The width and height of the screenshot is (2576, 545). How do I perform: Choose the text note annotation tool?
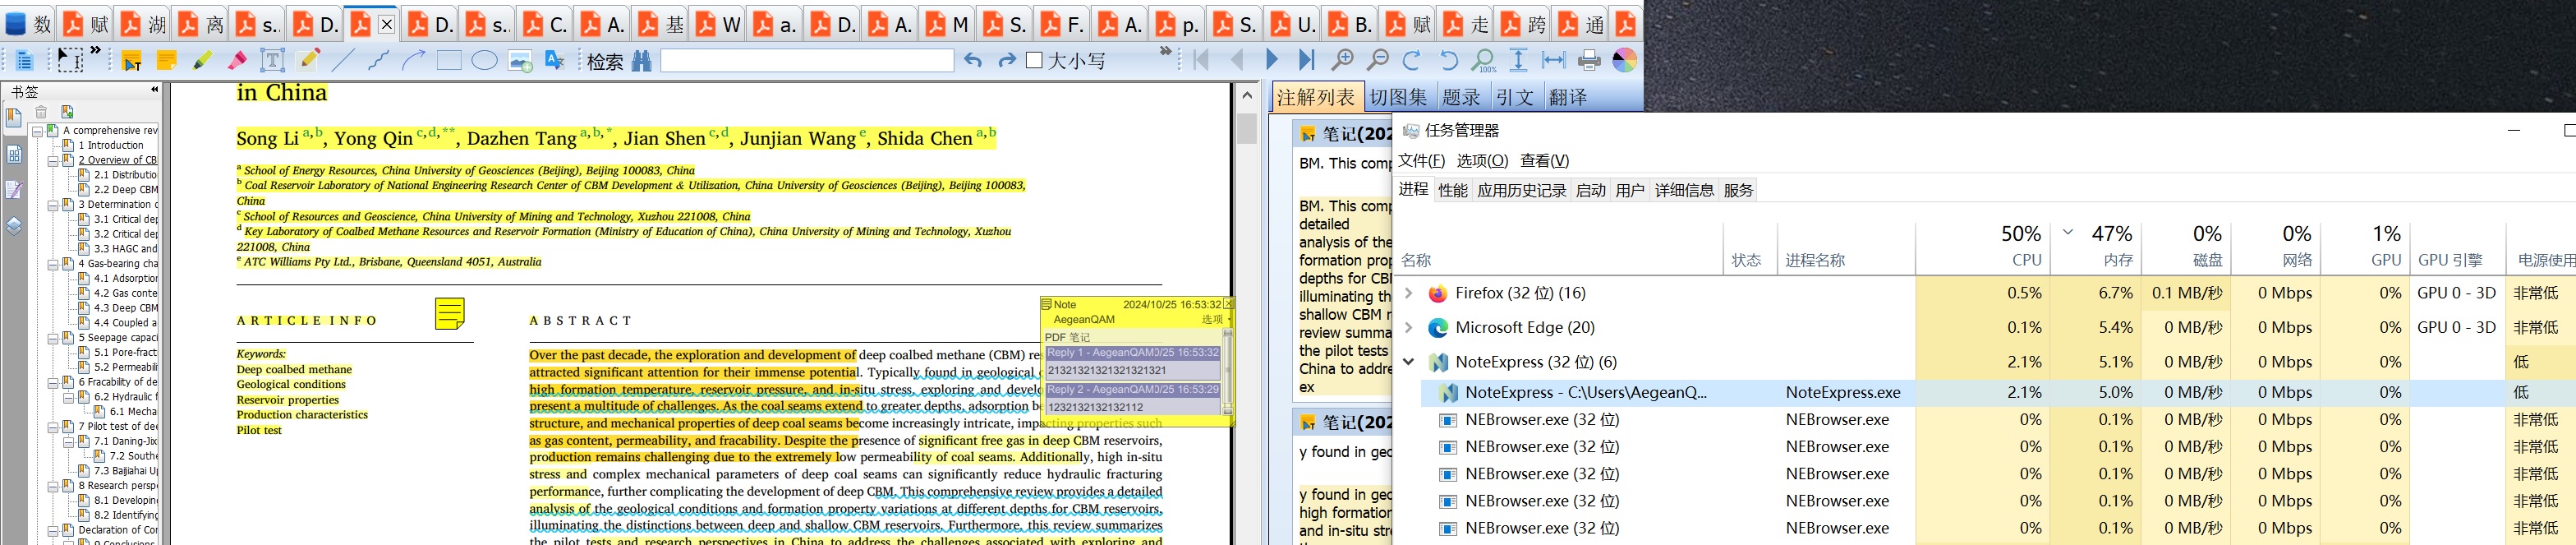tap(131, 61)
